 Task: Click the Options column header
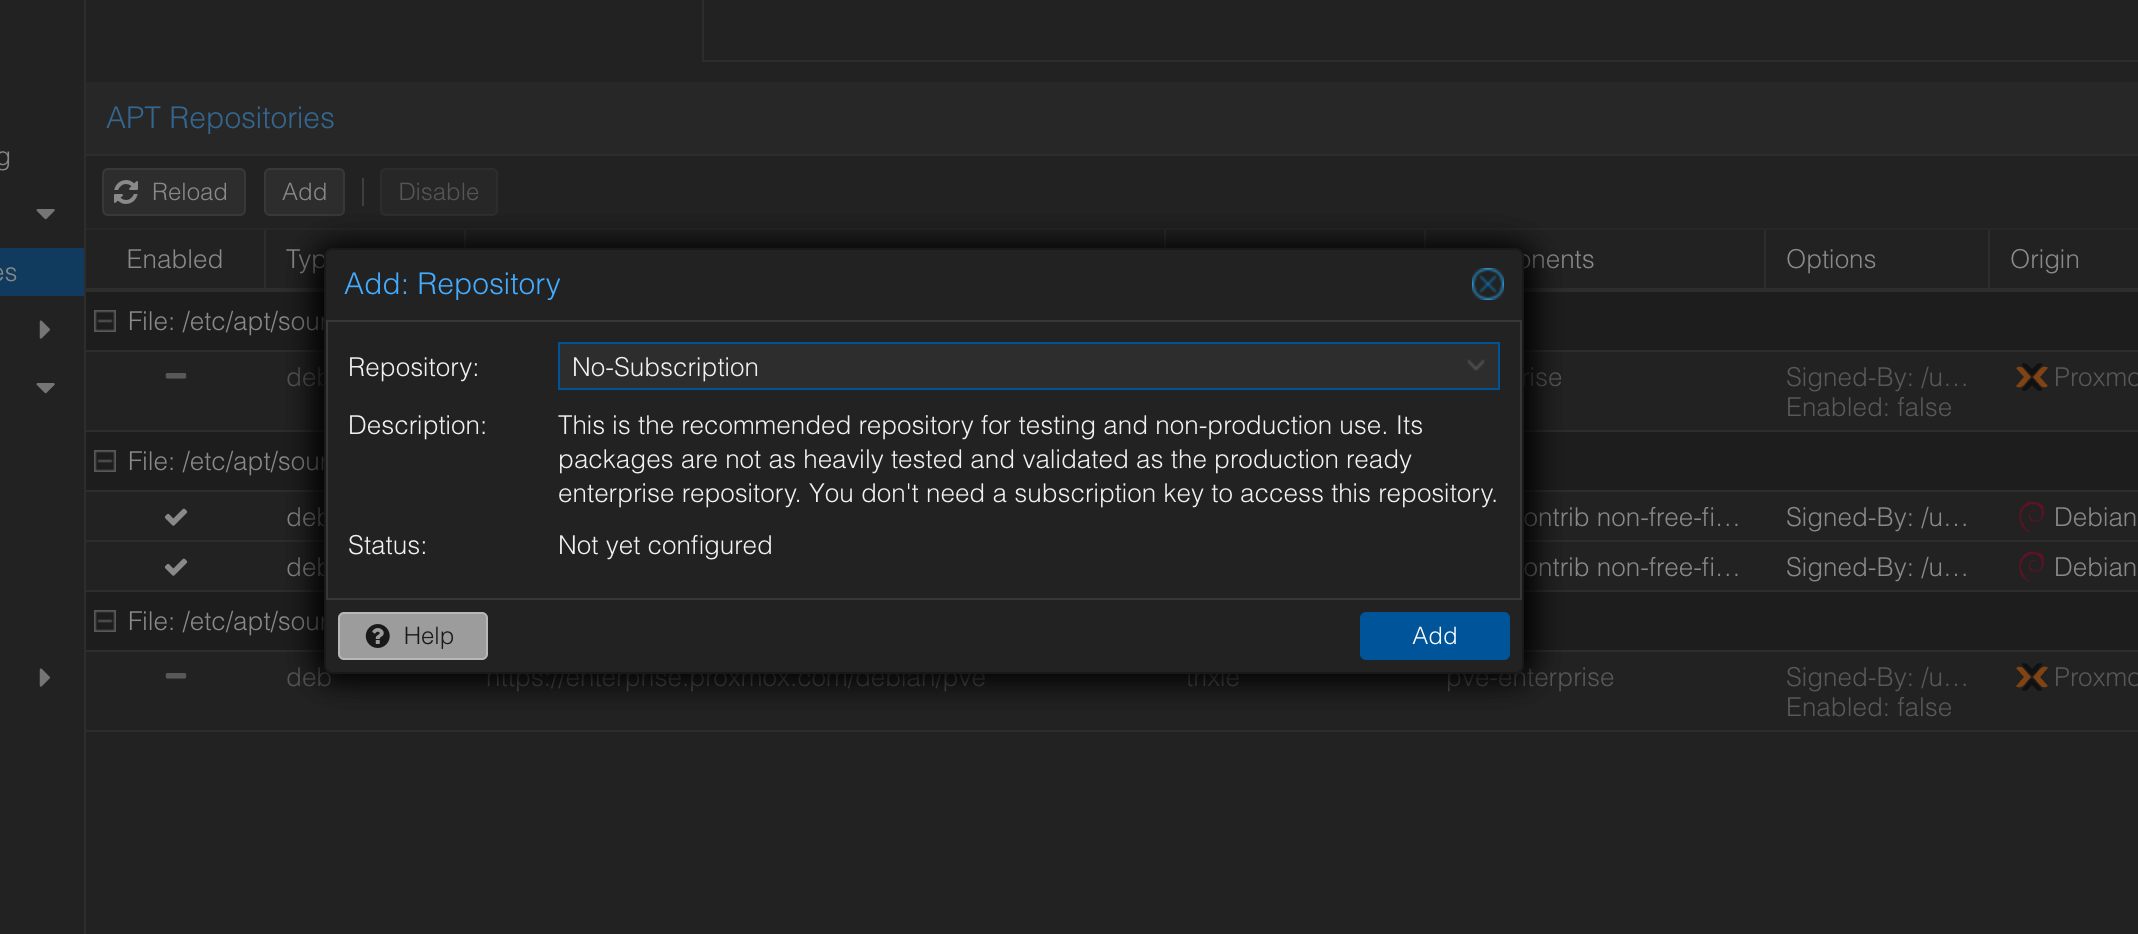point(1829,259)
